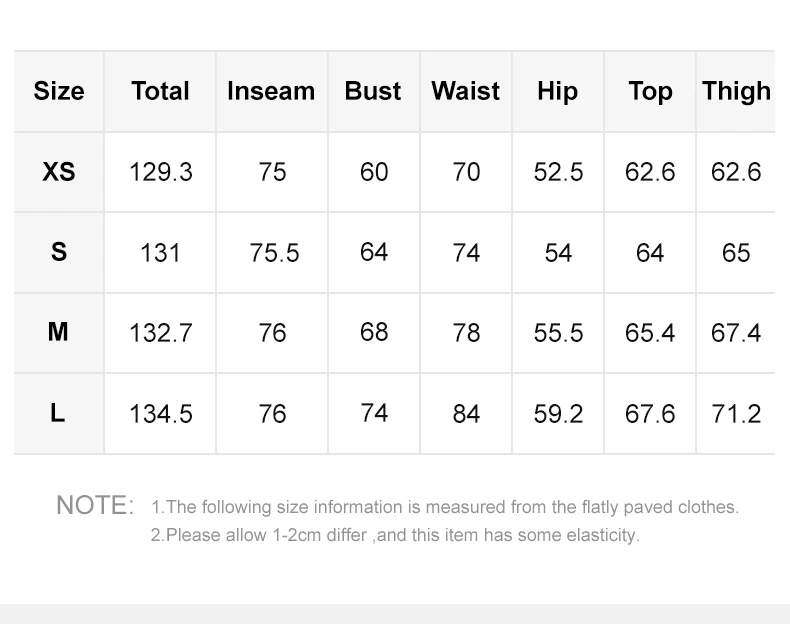The width and height of the screenshot is (790, 624).
Task: Select the M size row label
Action: [59, 332]
